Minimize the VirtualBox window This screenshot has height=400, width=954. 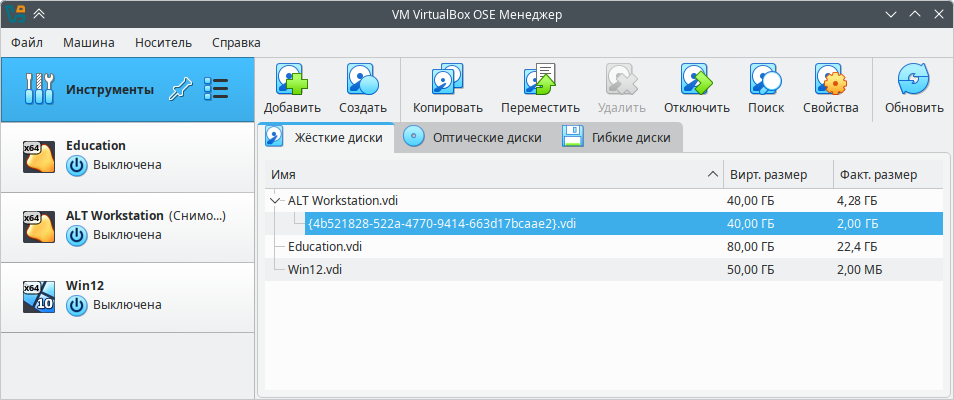tap(891, 13)
